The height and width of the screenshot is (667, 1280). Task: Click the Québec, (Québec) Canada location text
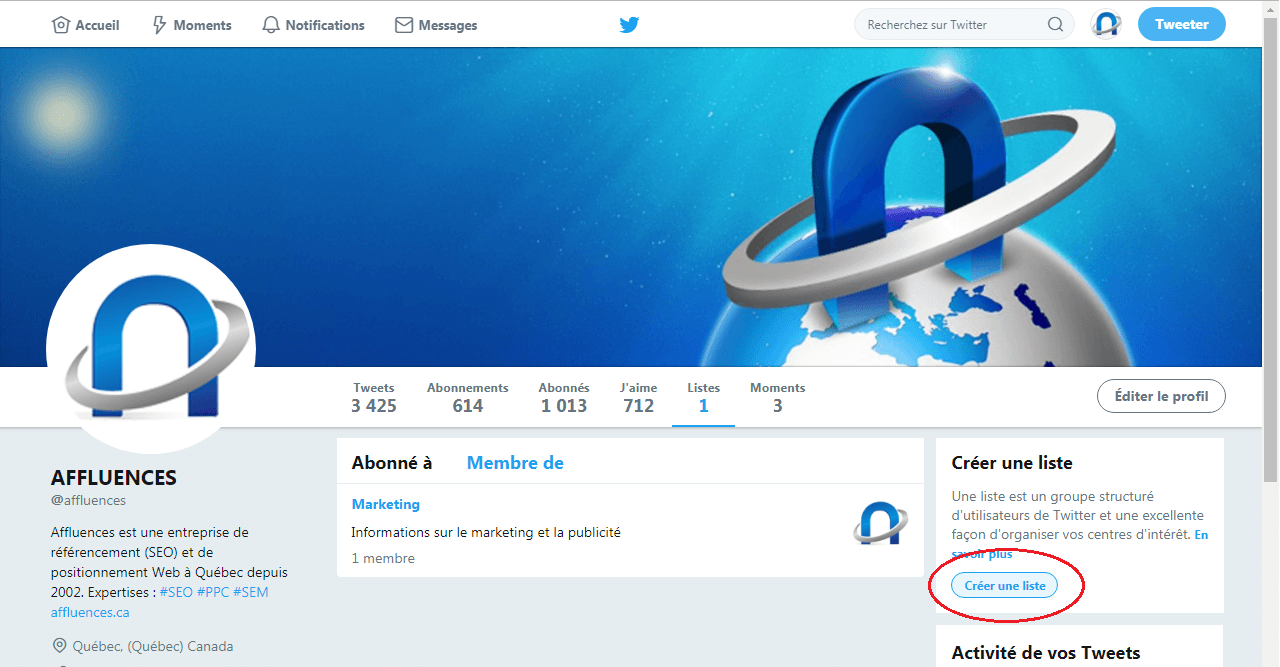point(152,646)
